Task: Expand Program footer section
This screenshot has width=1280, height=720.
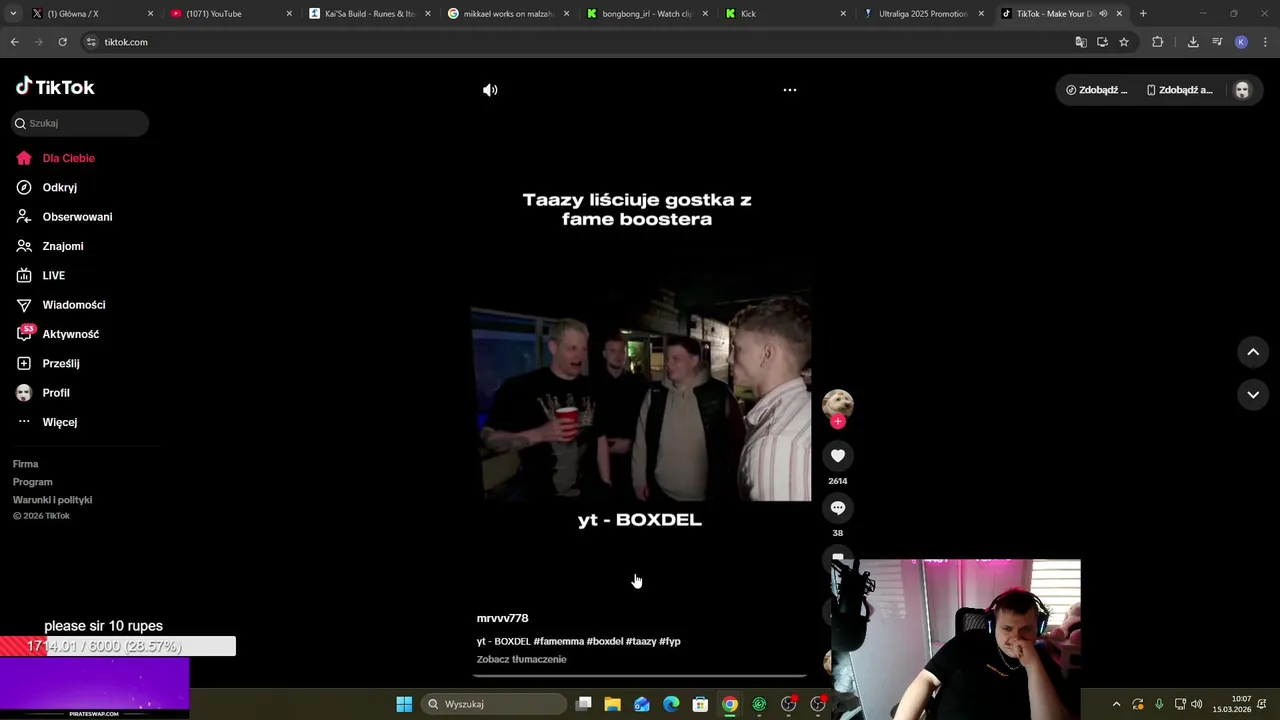Action: coord(33,482)
